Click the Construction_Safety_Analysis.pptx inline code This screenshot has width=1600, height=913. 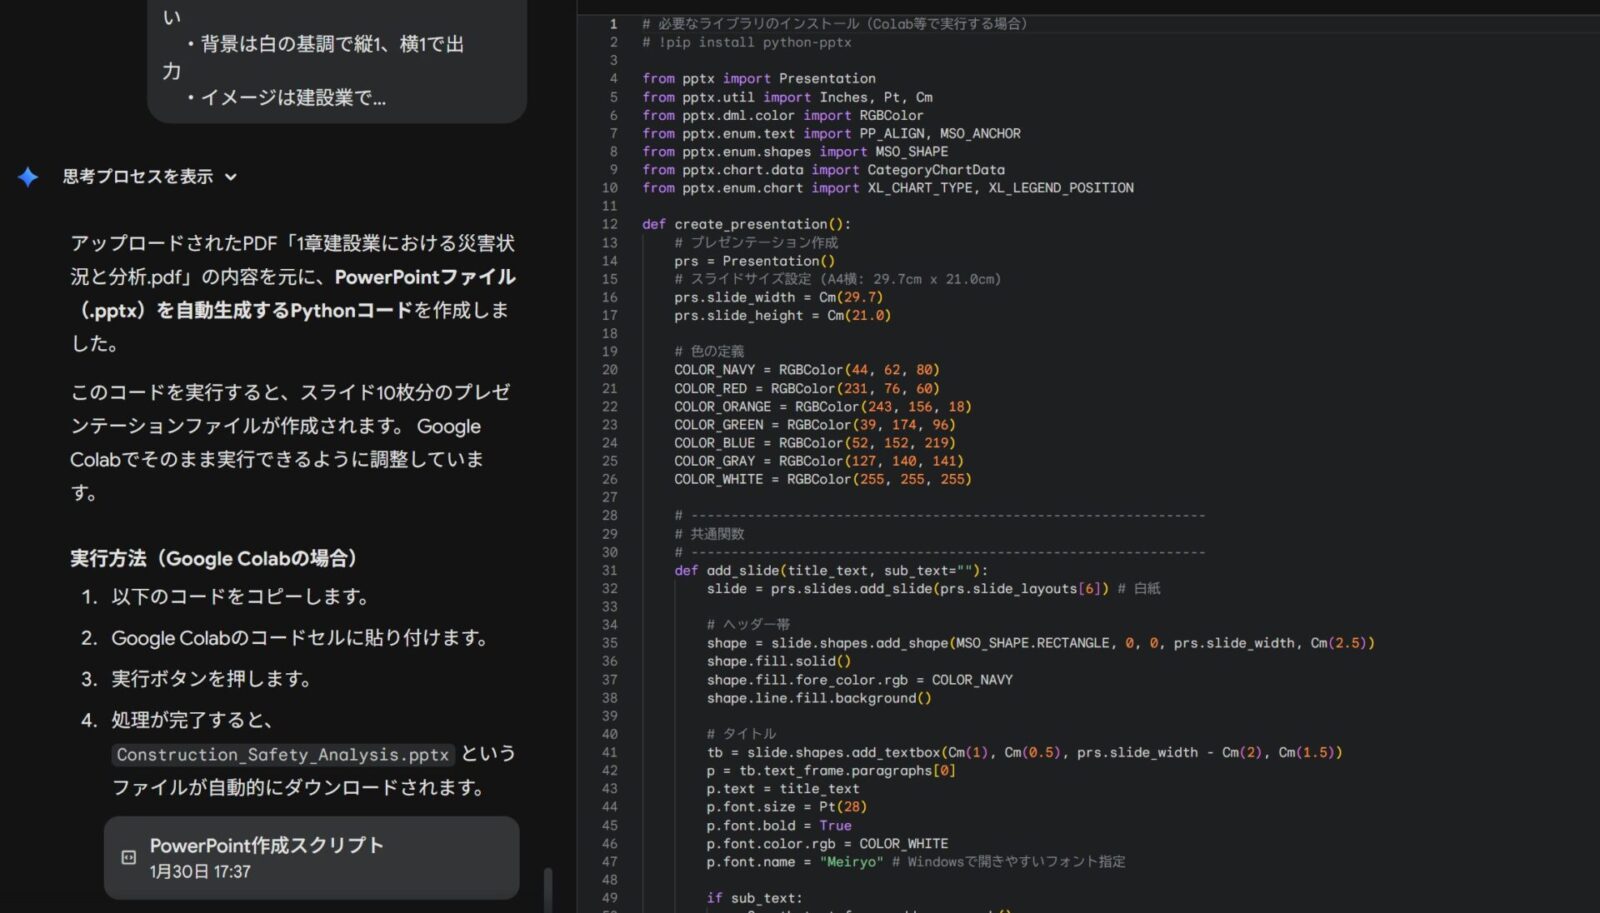click(282, 755)
